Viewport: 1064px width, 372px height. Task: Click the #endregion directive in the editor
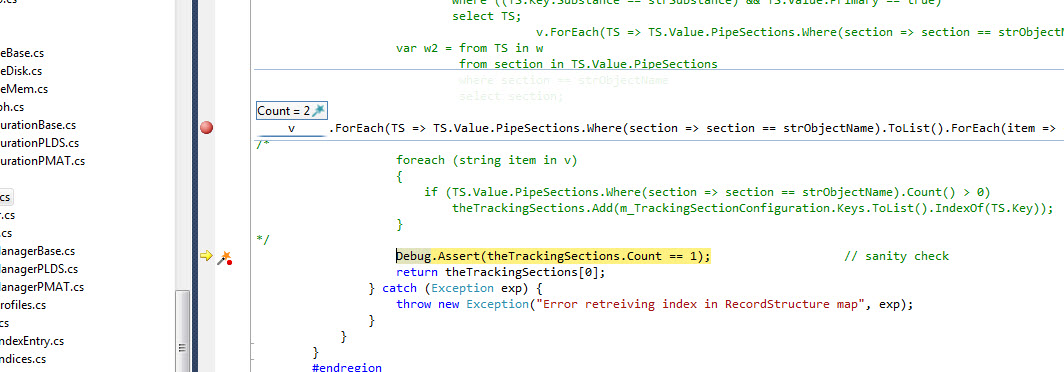tap(346, 367)
